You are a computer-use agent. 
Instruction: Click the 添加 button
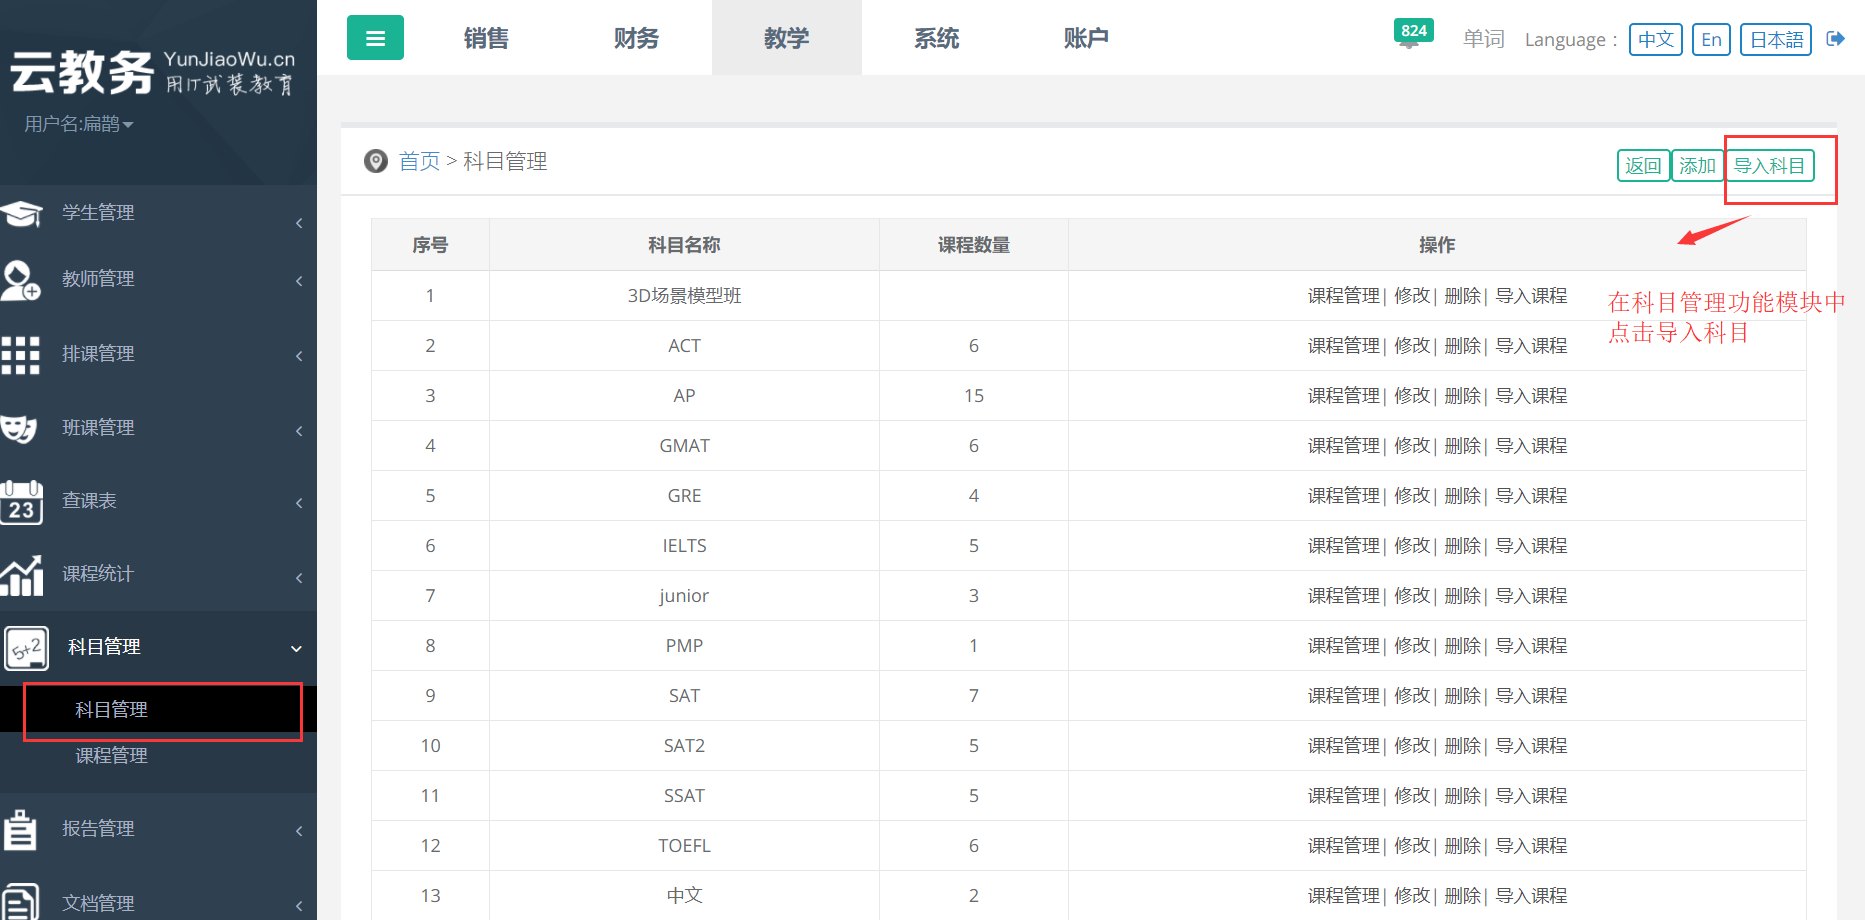click(x=1697, y=166)
